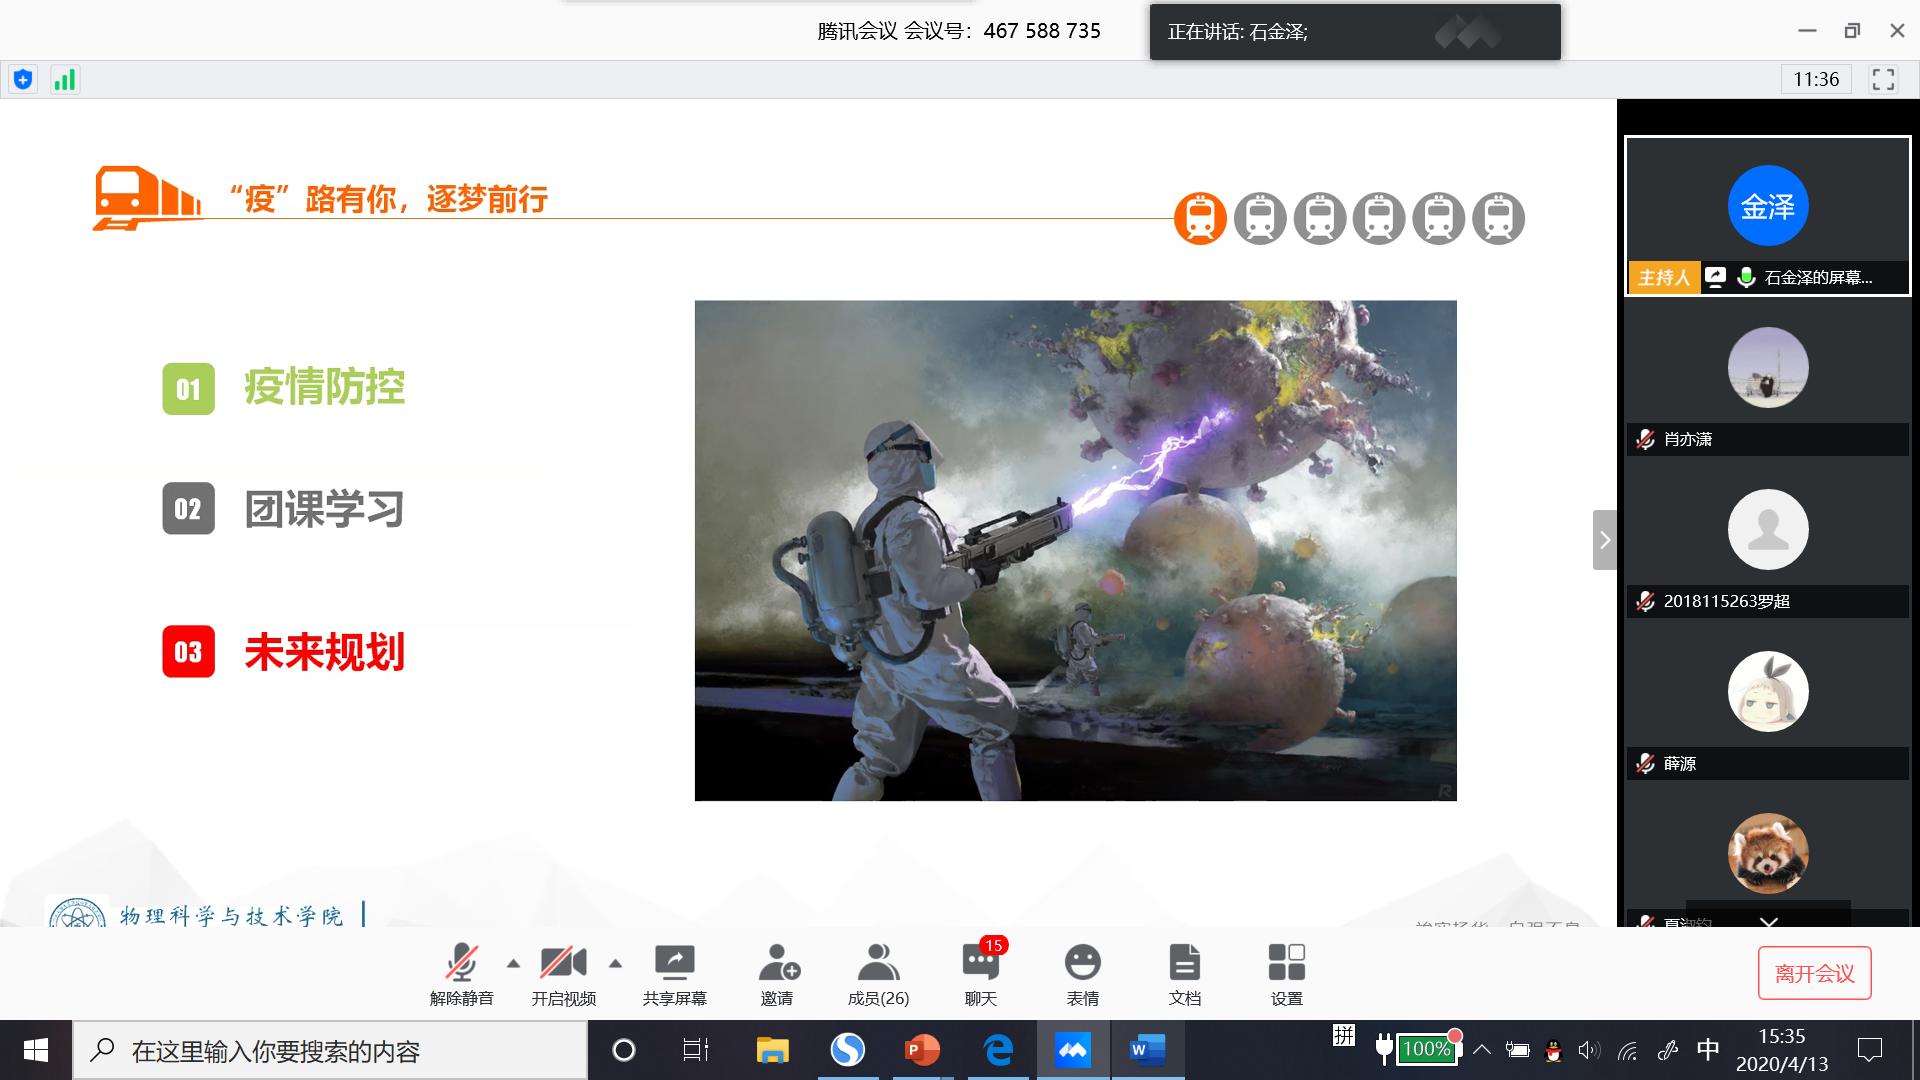This screenshot has height=1080, width=1920.
Task: Open the network signal status icon
Action: coord(65,80)
